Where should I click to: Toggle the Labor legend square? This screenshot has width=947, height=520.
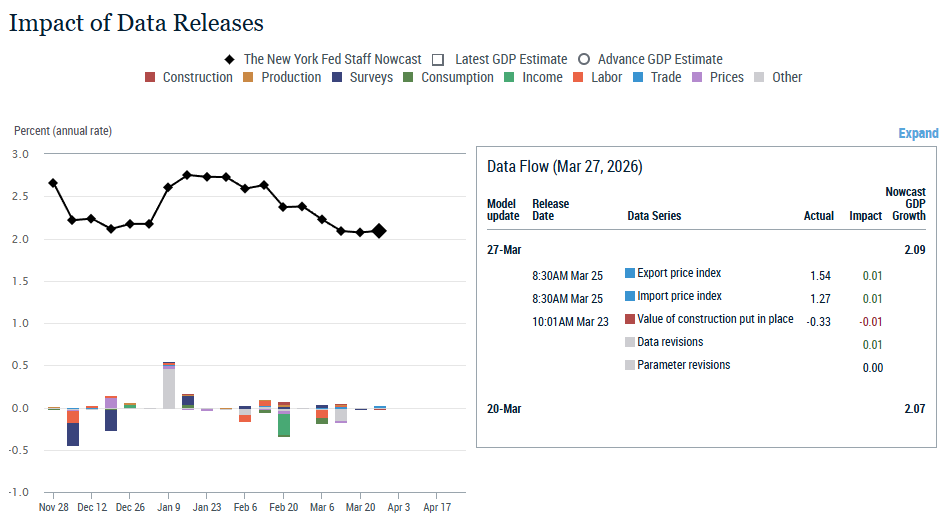tap(578, 78)
